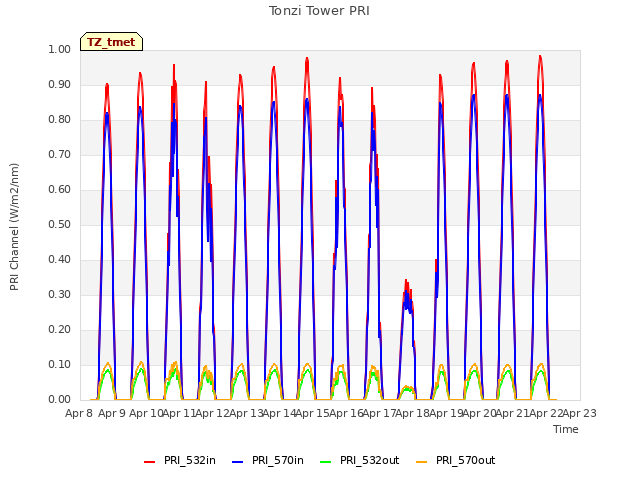Click the Apr 18 x-axis tick label
This screenshot has width=640, height=480.
[412, 413]
